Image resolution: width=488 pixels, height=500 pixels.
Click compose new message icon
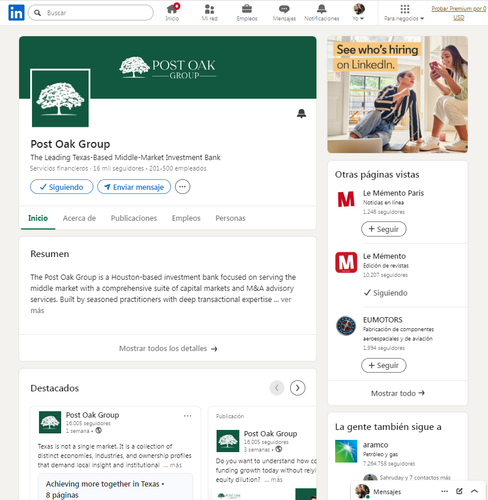pos(459,491)
